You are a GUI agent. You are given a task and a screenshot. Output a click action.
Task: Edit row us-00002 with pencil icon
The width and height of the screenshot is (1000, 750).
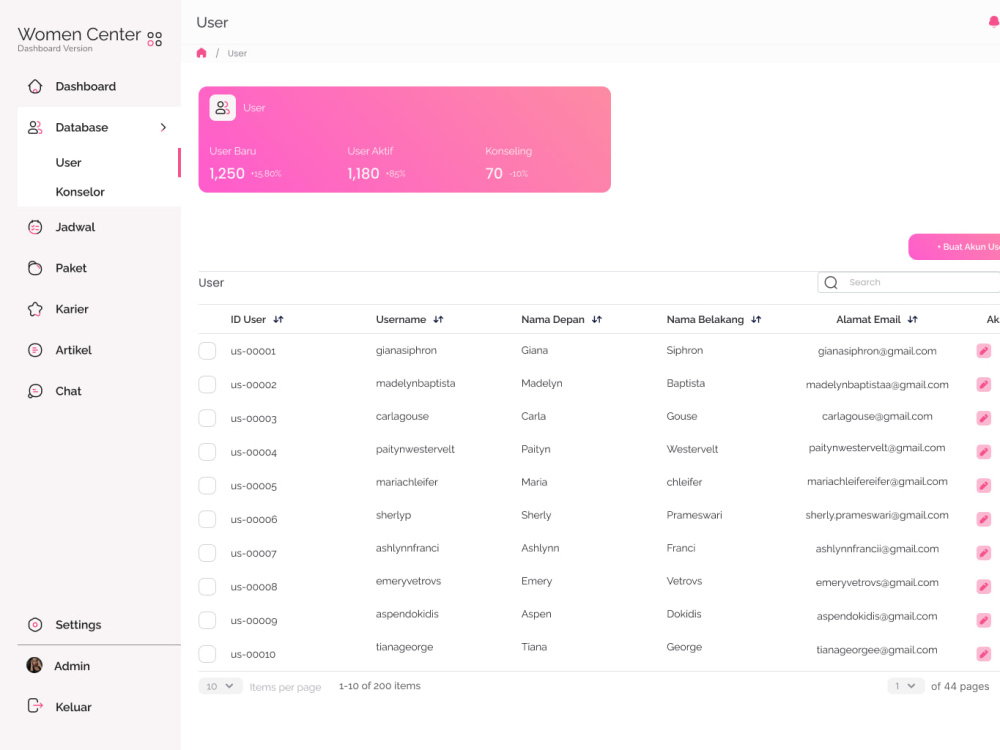983,385
